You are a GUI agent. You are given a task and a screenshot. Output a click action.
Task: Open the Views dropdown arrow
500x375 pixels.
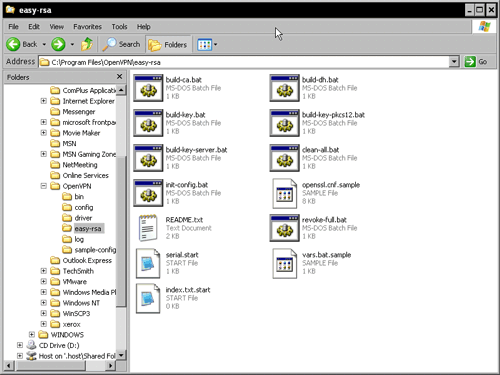tap(215, 44)
